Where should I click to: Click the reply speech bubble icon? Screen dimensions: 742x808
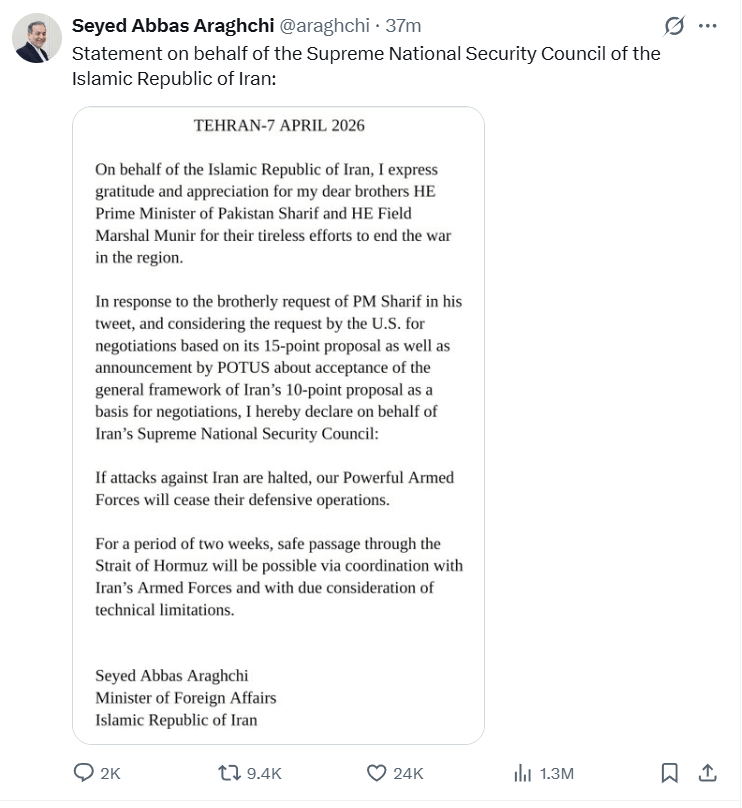tap(84, 773)
